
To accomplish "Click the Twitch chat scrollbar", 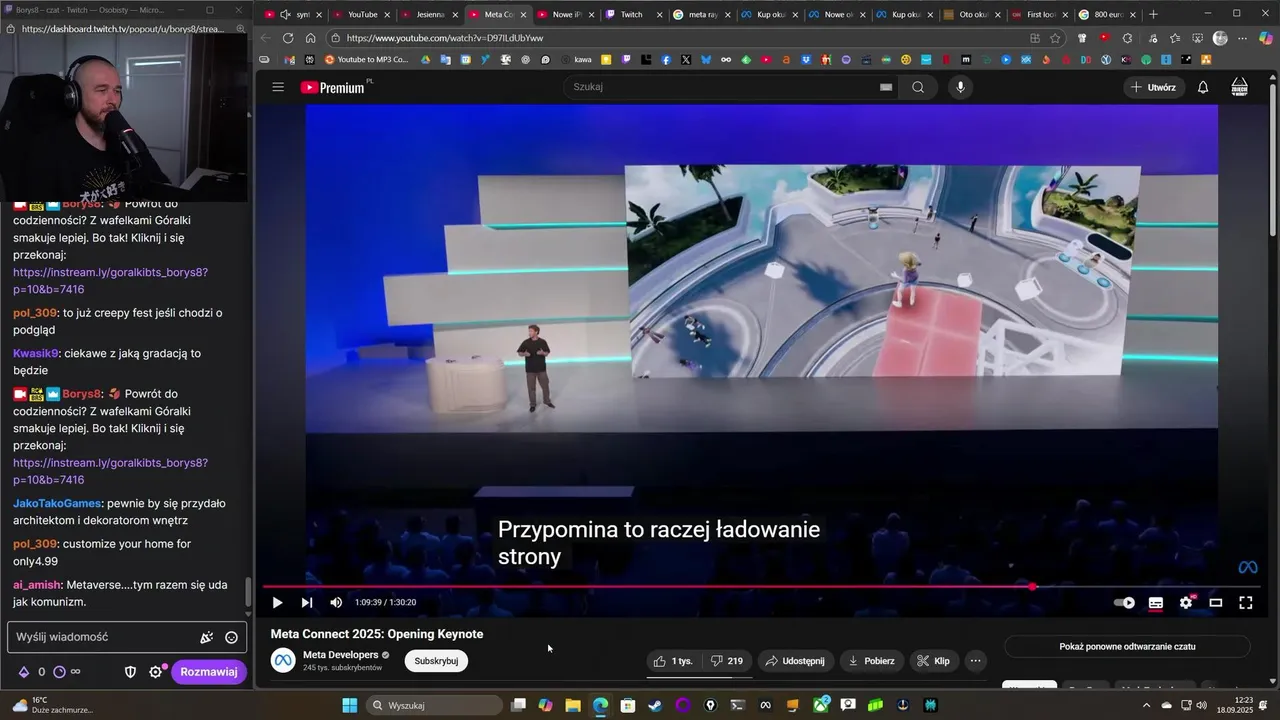I will pyautogui.click(x=248, y=592).
